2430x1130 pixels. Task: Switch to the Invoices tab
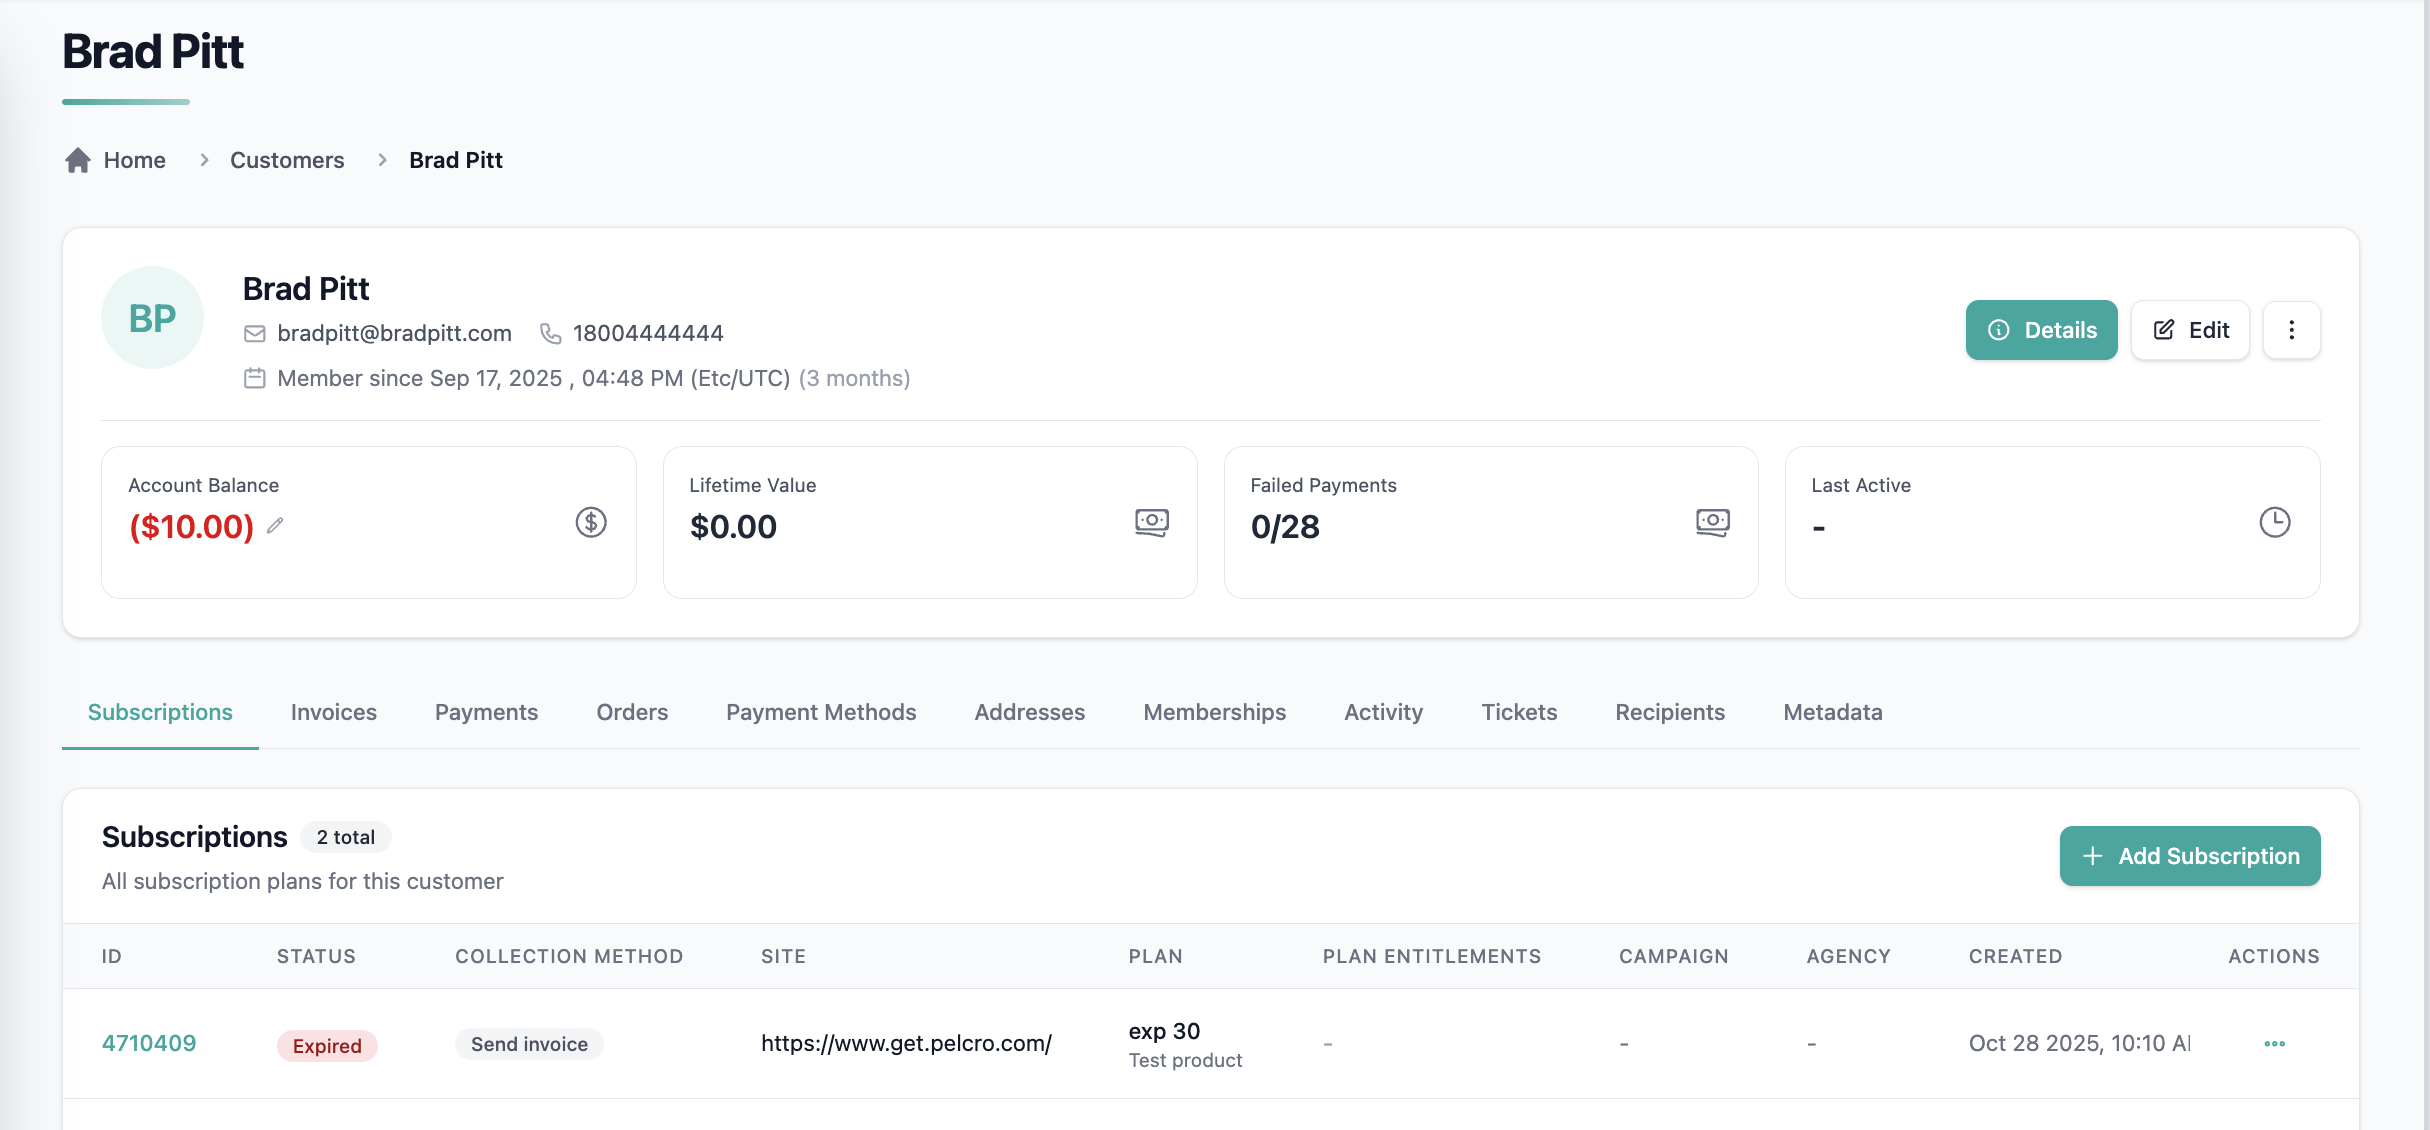click(x=334, y=712)
